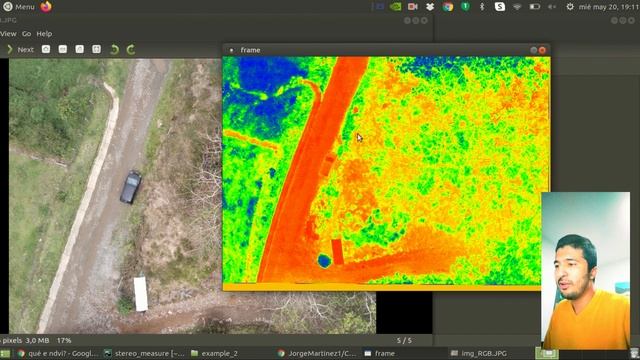Open the Bluetooth indicator

pyautogui.click(x=482, y=7)
